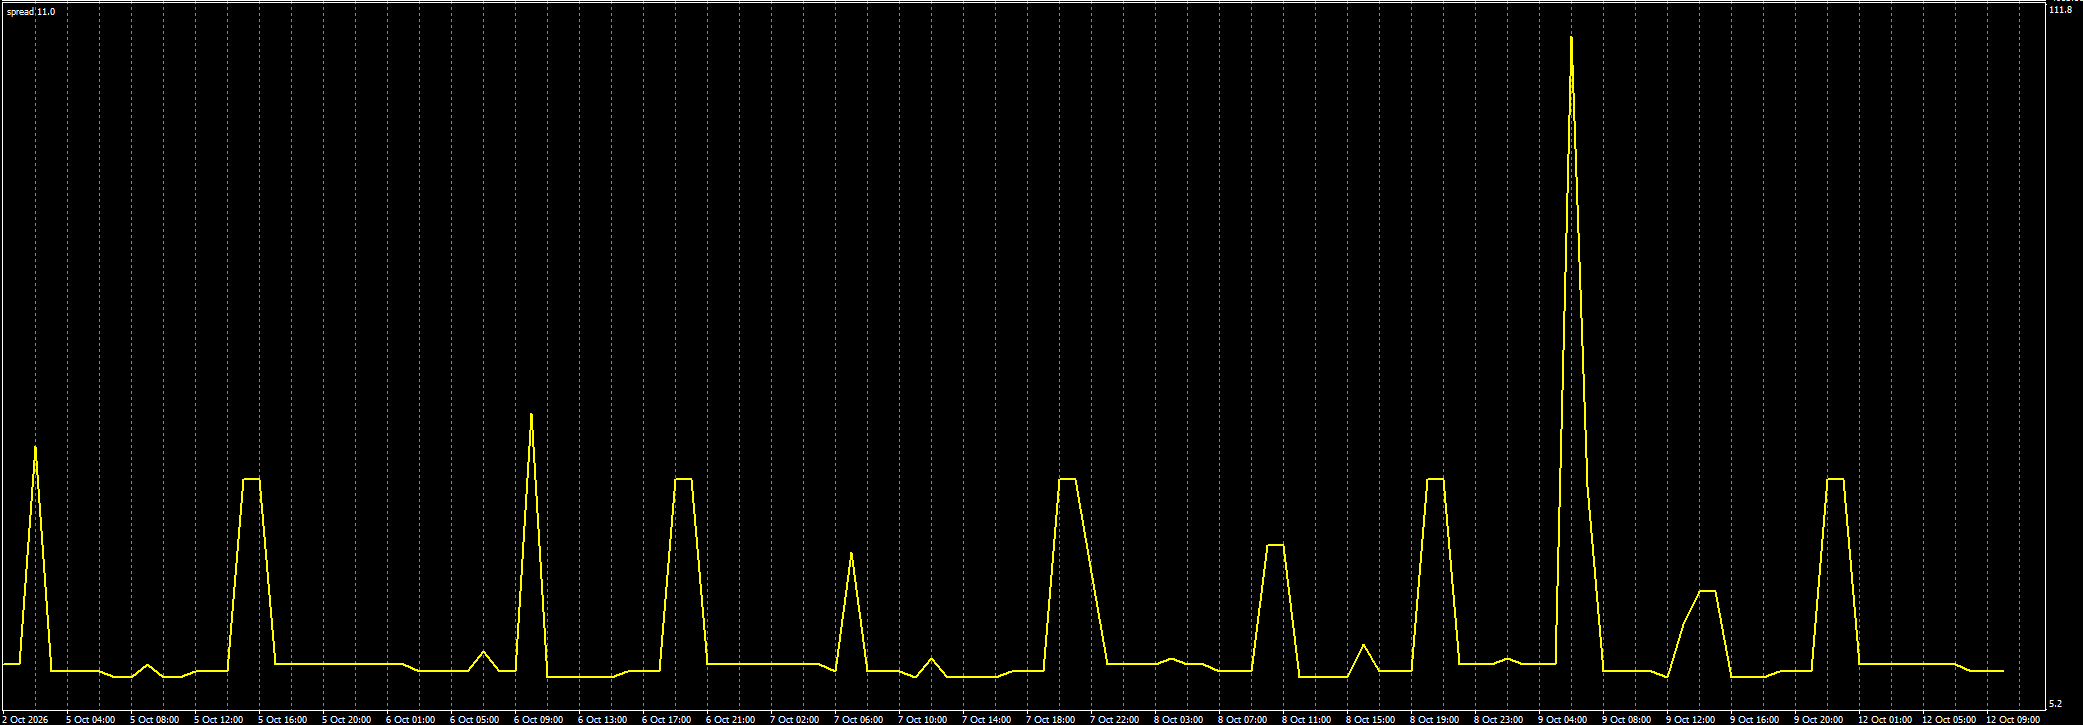Click the "8 Oct 19:00" time label
The height and width of the screenshot is (725, 2083).
(x=1435, y=719)
